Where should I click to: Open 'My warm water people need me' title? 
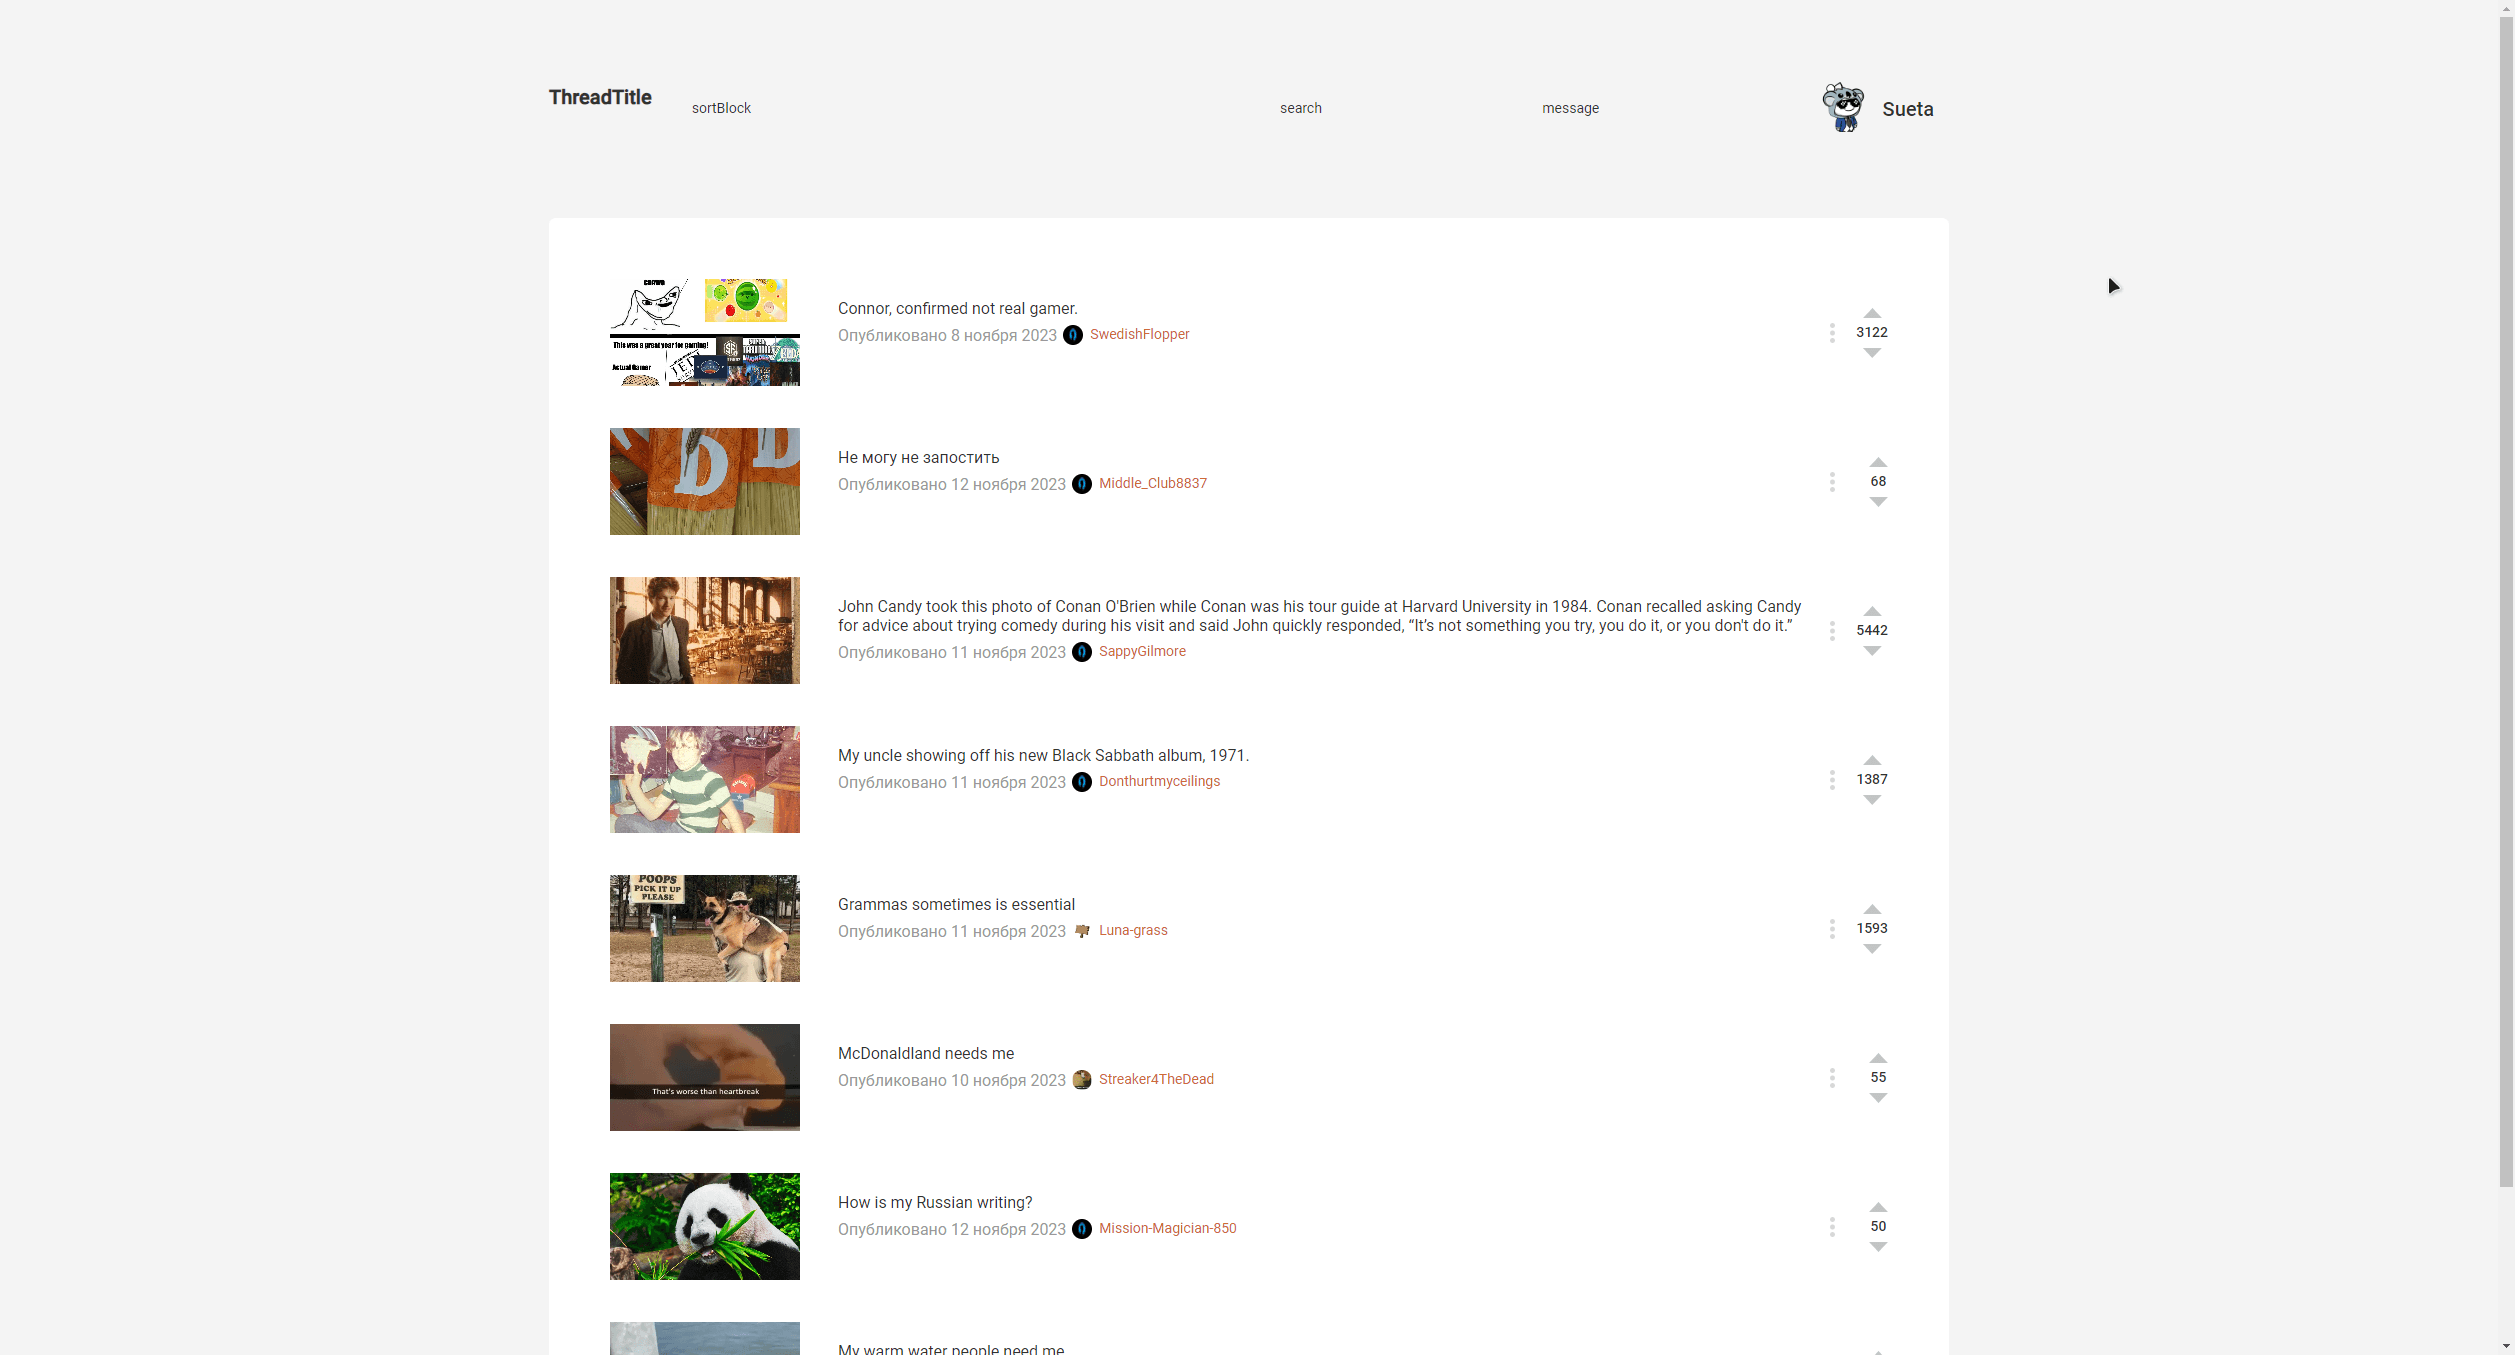point(950,1349)
